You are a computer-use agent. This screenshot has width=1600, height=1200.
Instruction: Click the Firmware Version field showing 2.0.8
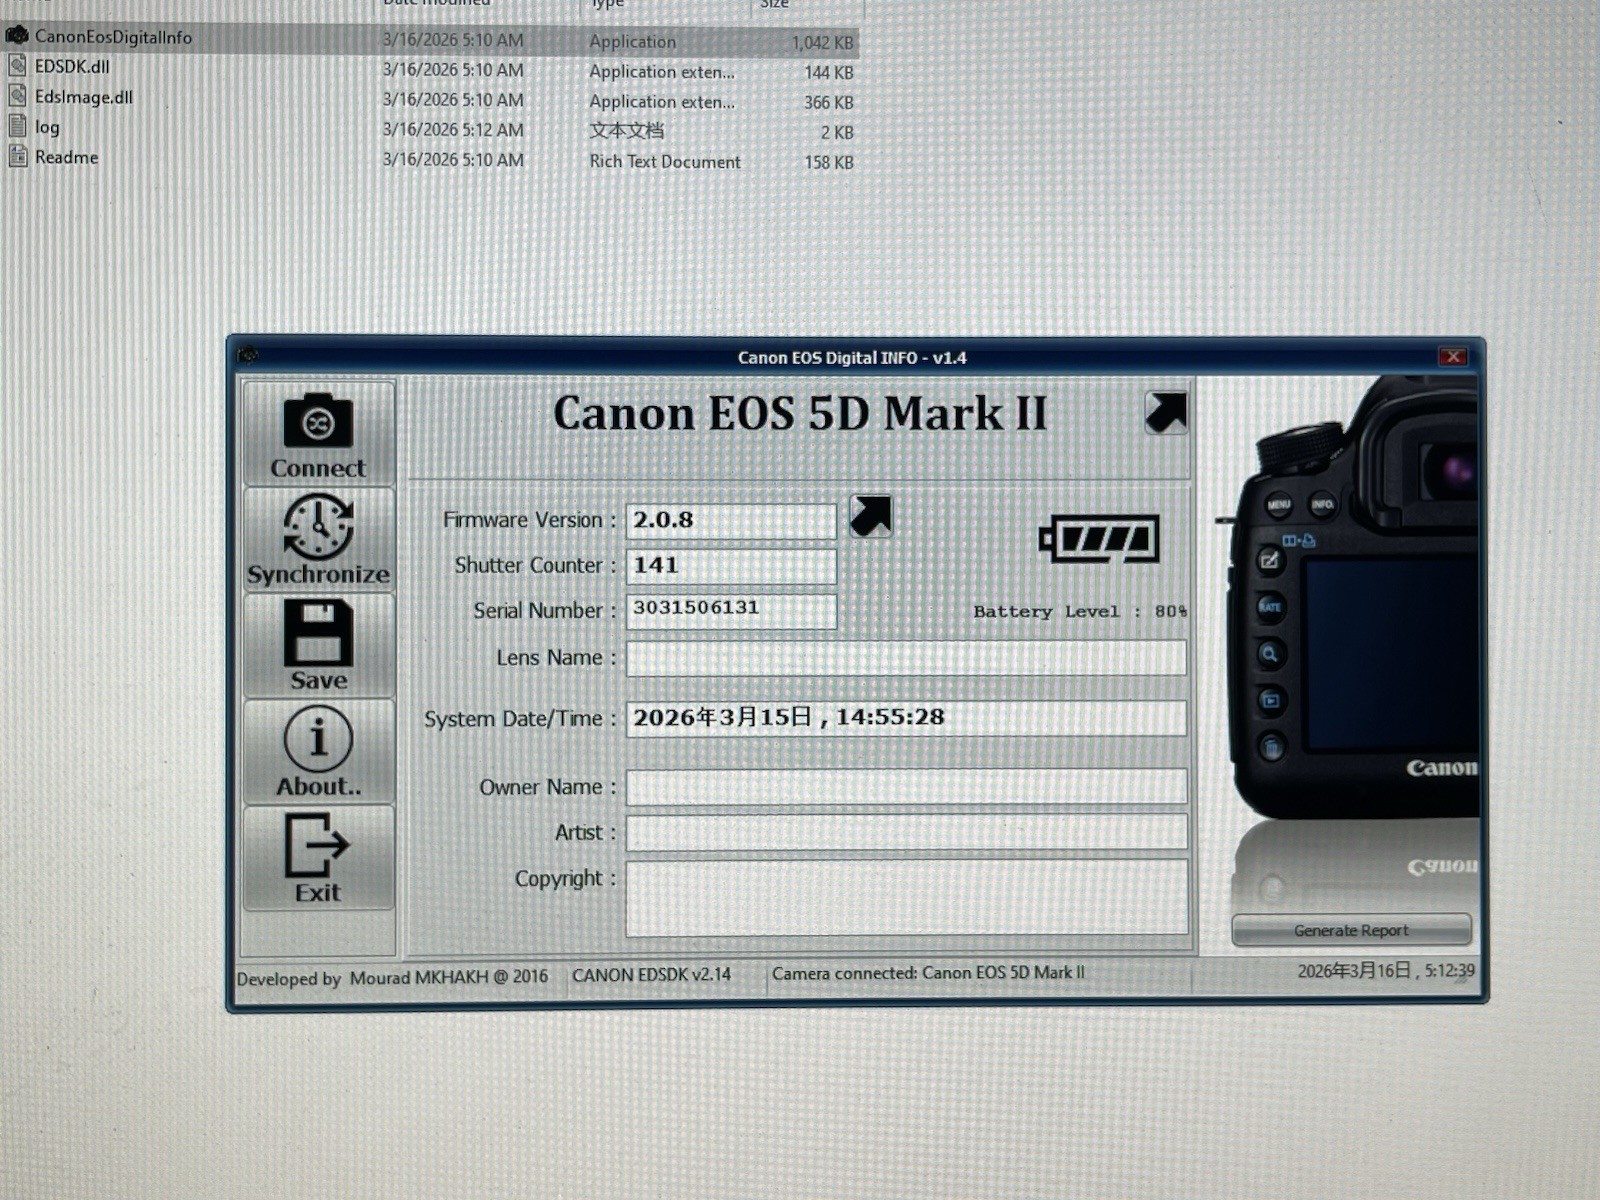(731, 521)
